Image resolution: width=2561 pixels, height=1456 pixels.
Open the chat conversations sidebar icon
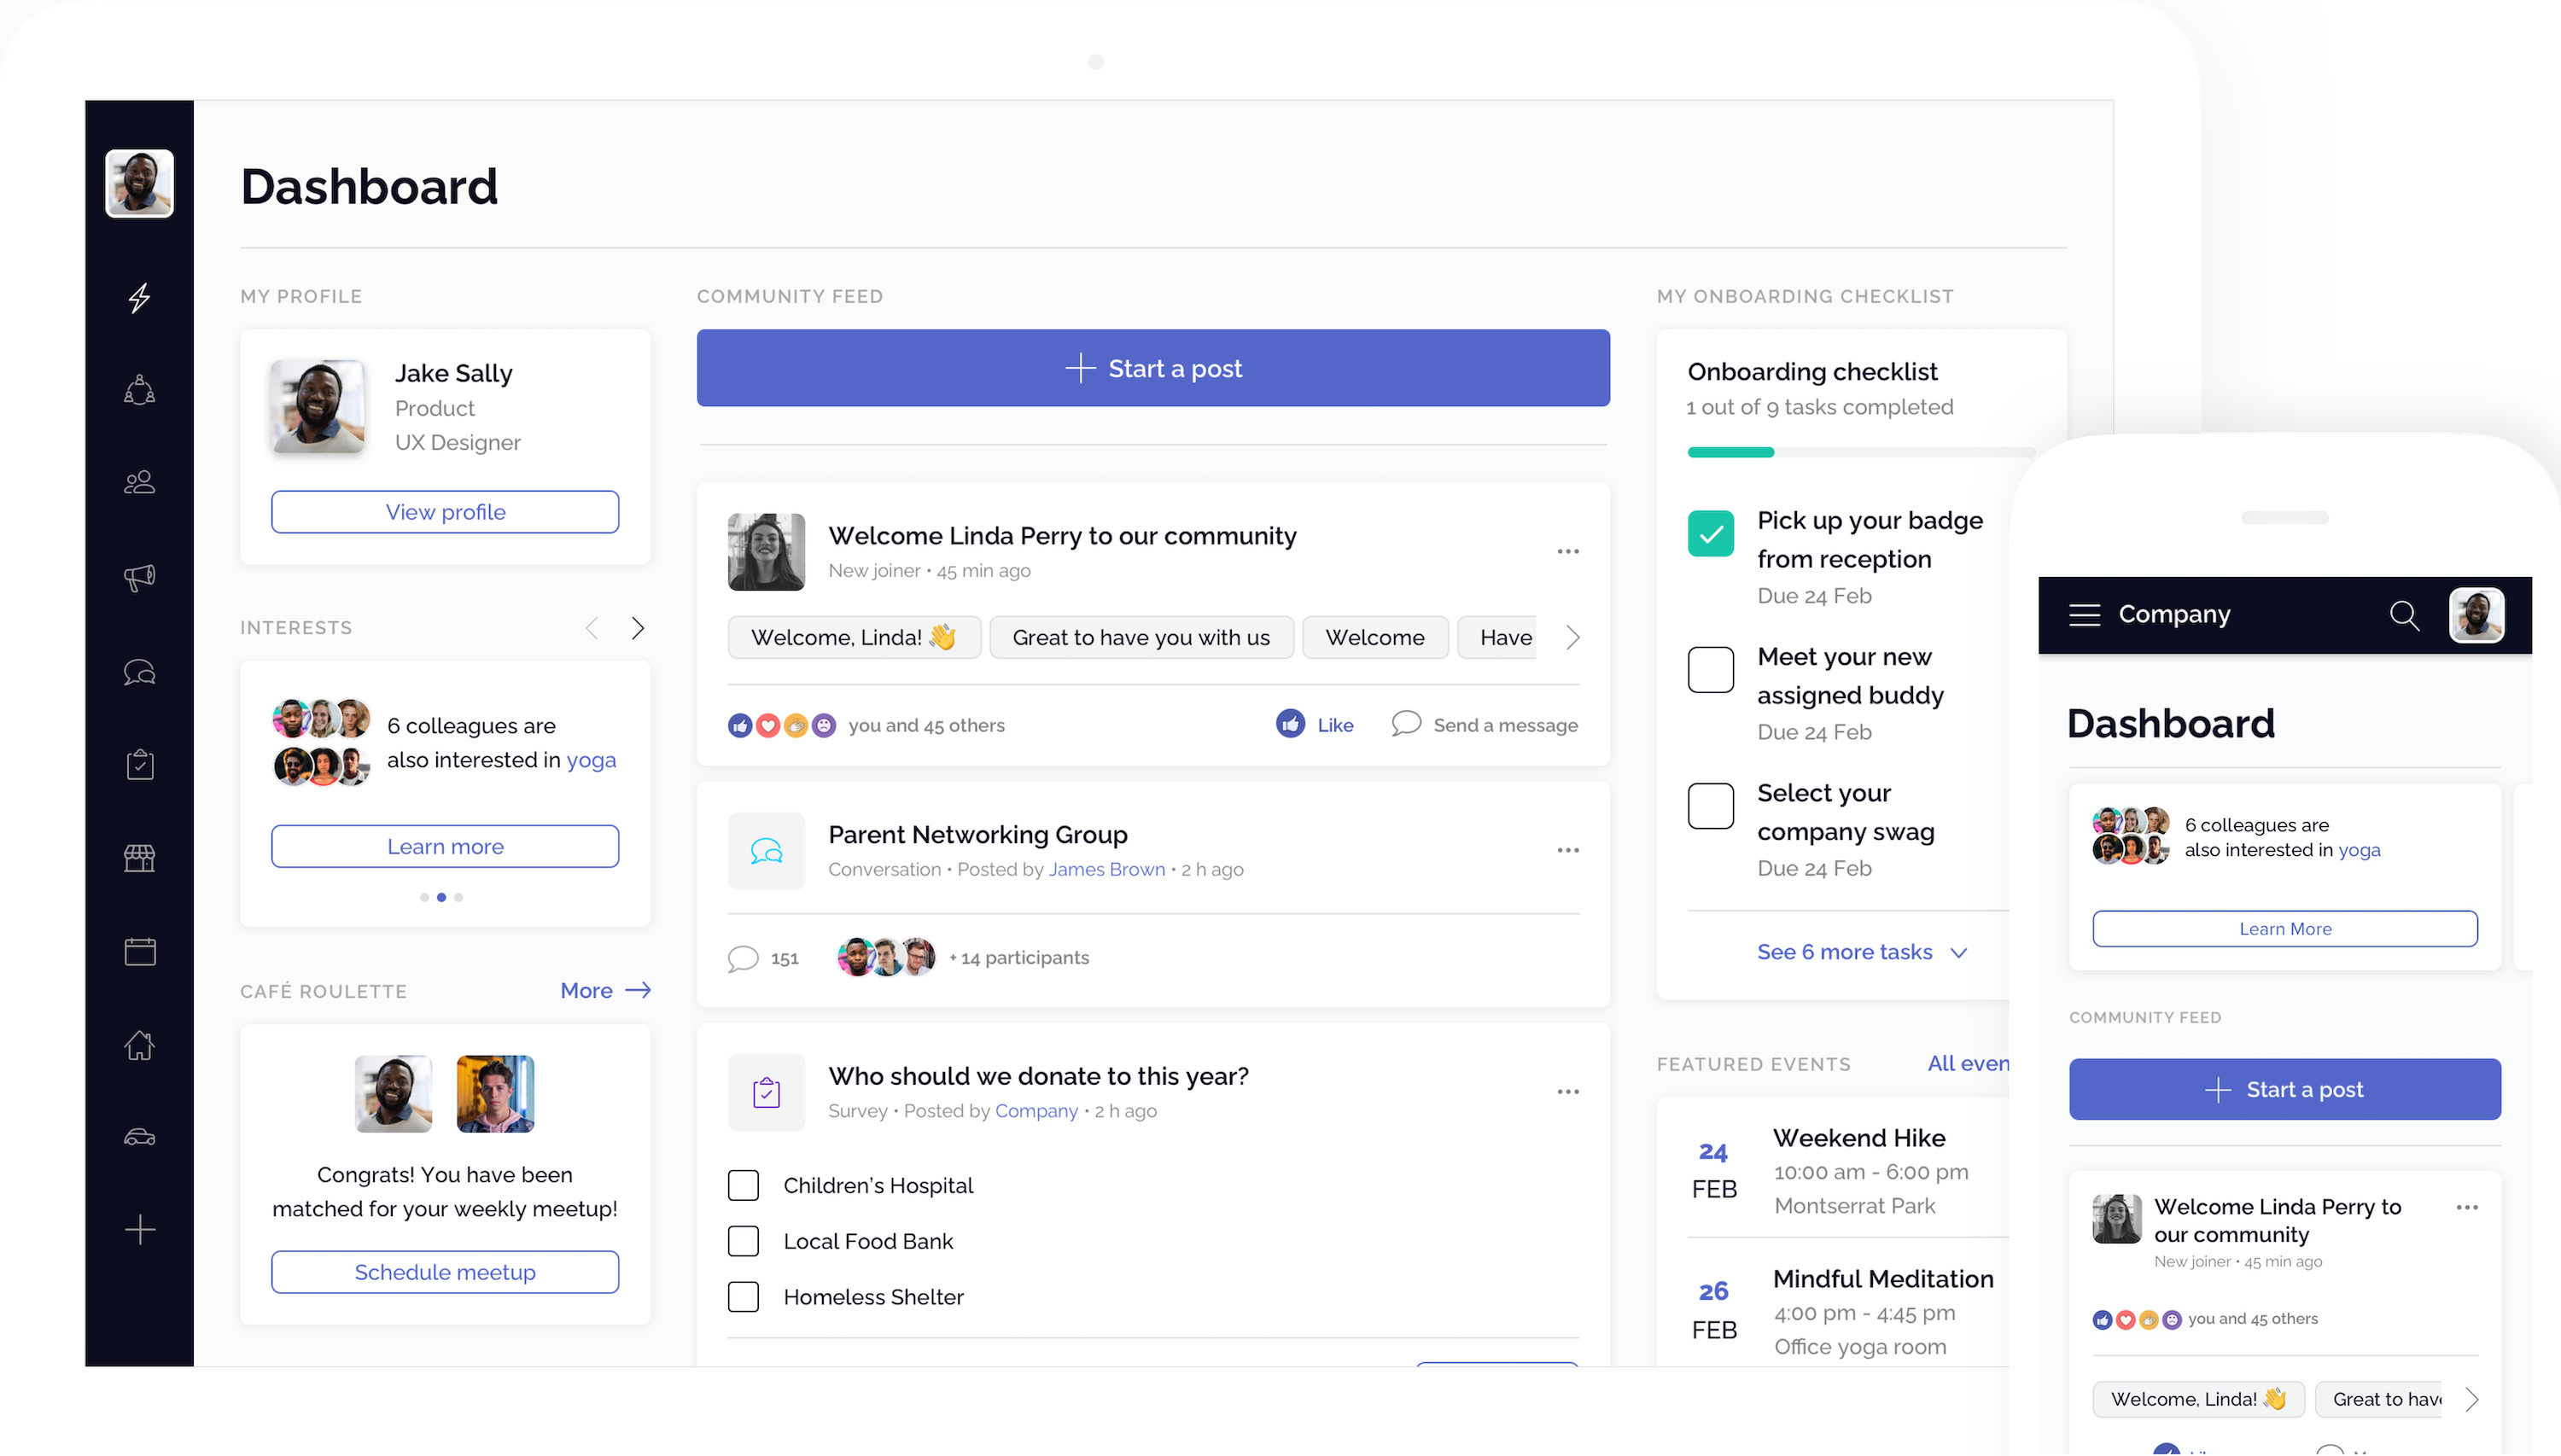tap(139, 672)
